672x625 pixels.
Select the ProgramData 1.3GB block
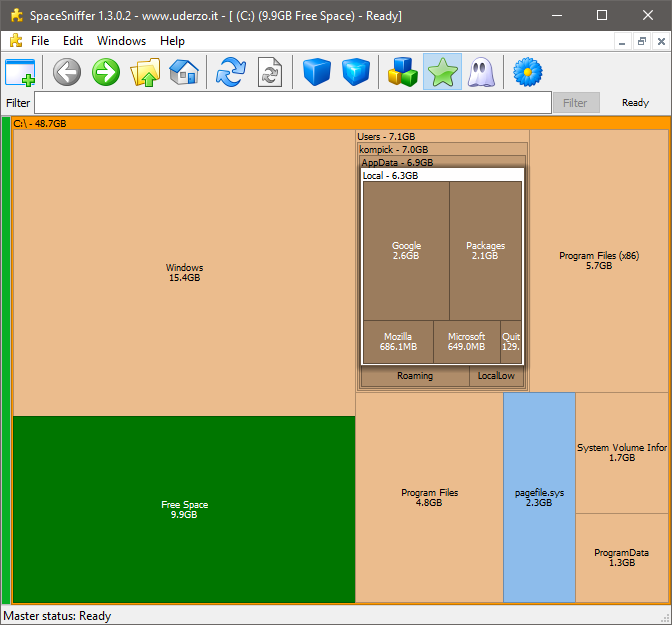click(622, 558)
